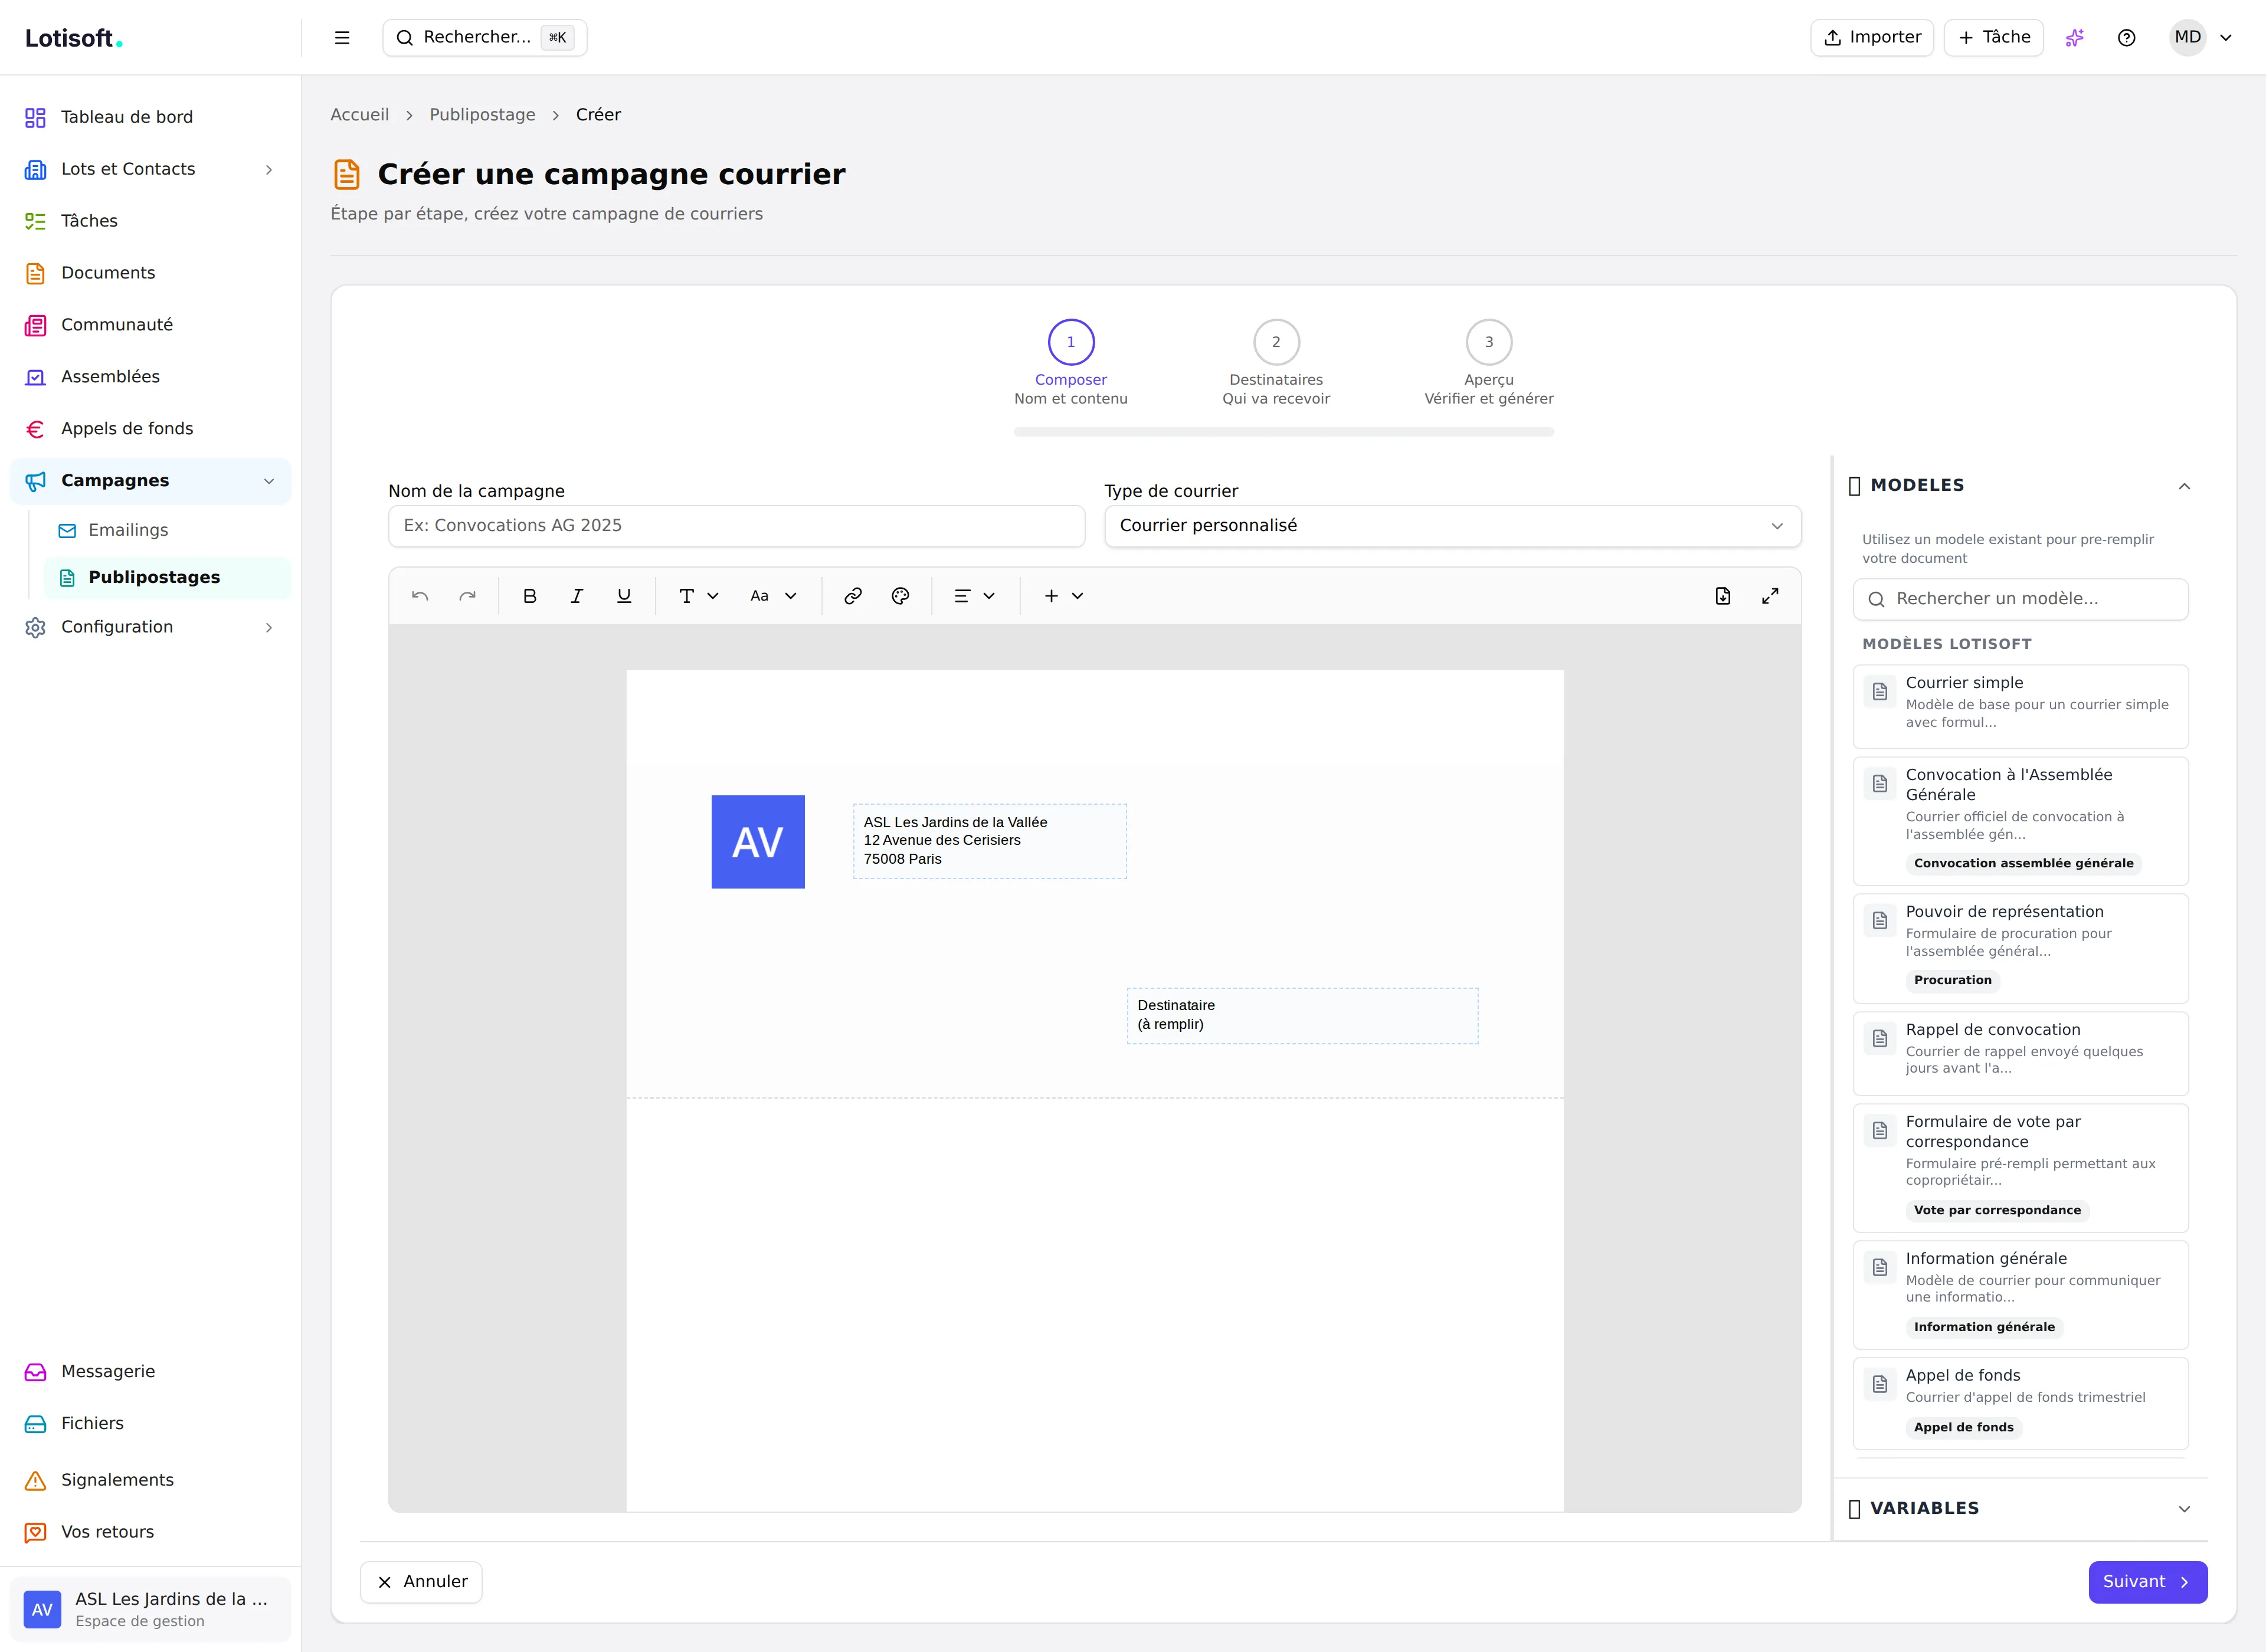The height and width of the screenshot is (1652, 2266).
Task: Expand the VARIABLES panel
Action: tap(2020, 1509)
